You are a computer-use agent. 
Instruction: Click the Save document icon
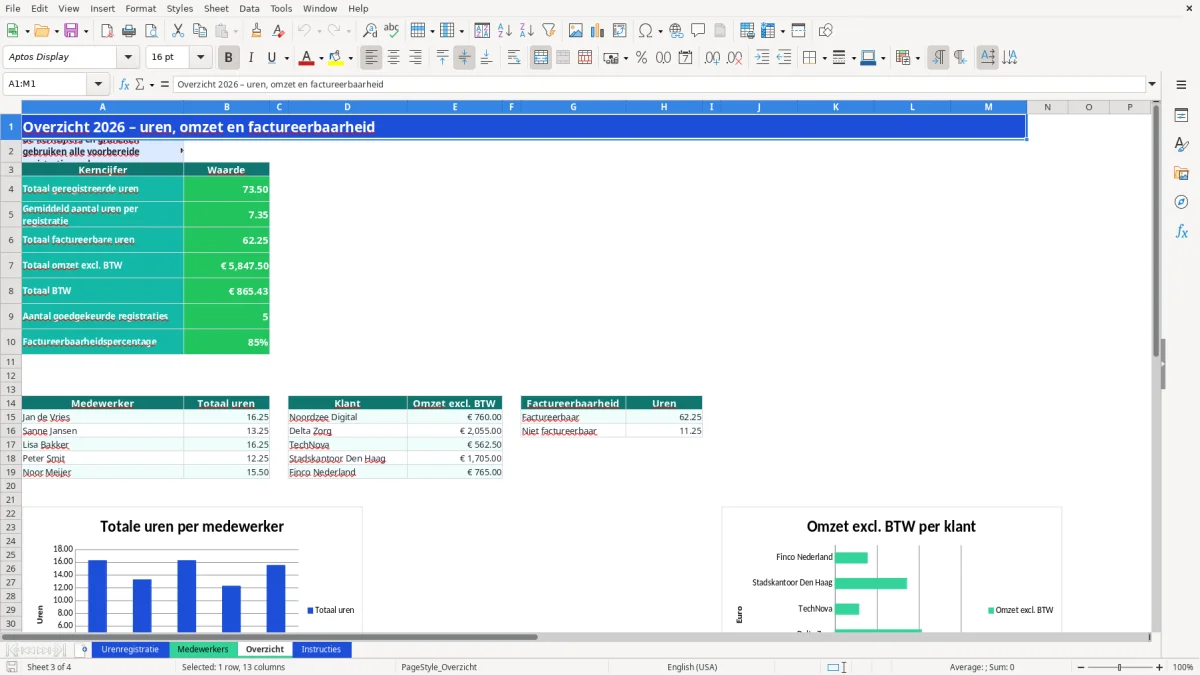click(71, 31)
